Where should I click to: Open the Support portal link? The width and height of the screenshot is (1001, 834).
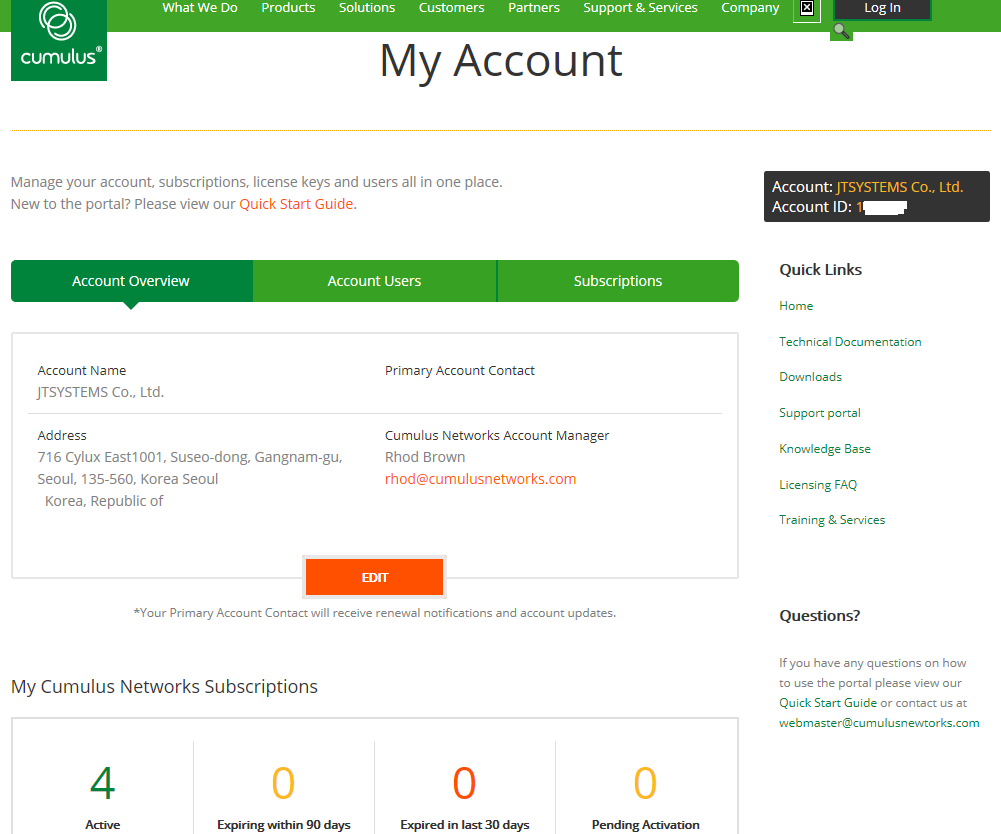(x=820, y=413)
